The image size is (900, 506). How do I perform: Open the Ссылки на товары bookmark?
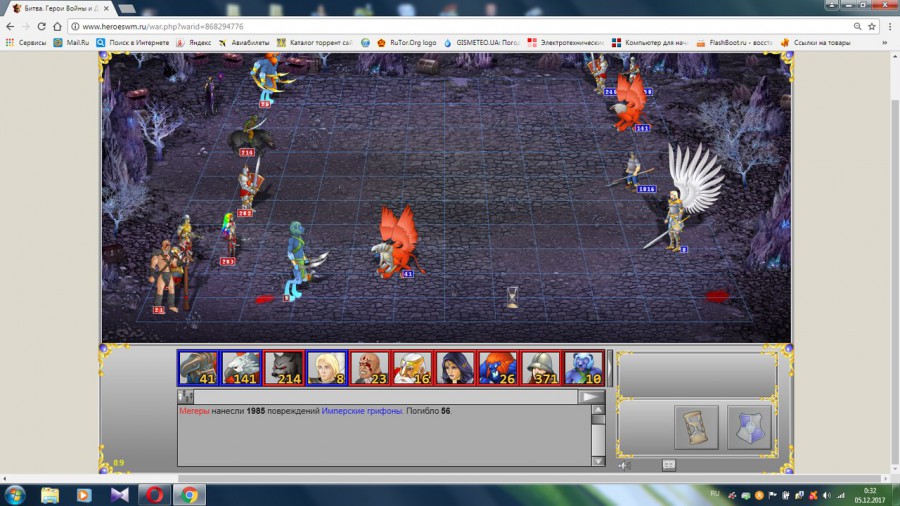click(x=816, y=42)
